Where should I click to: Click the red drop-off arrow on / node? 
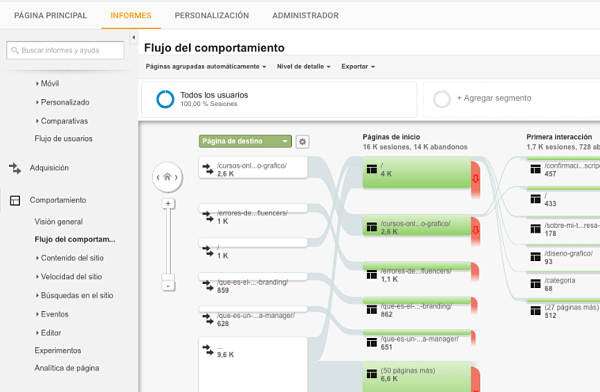(476, 178)
